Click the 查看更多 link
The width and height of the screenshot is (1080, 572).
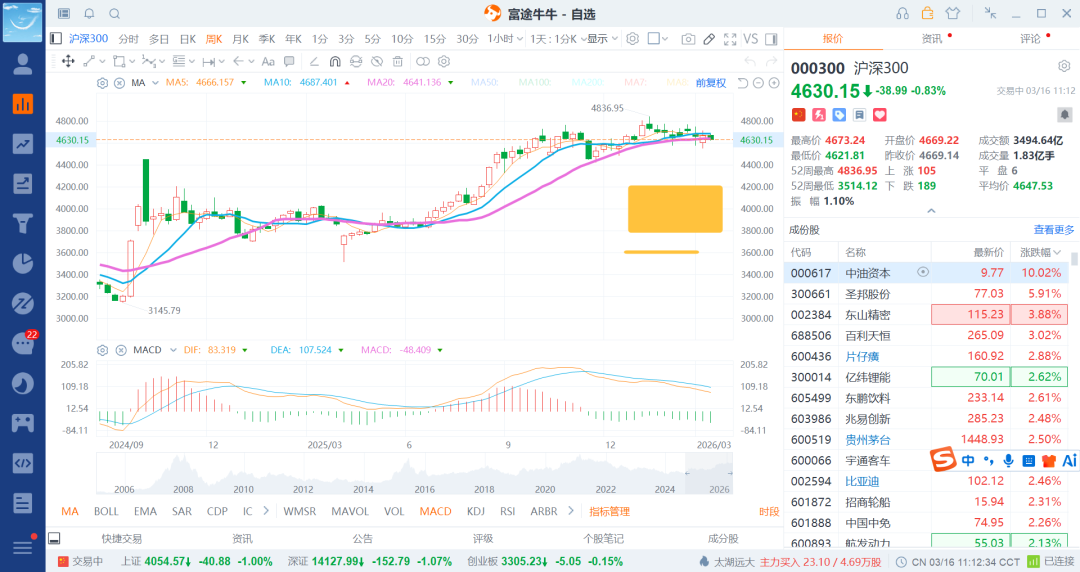[x=1054, y=230]
